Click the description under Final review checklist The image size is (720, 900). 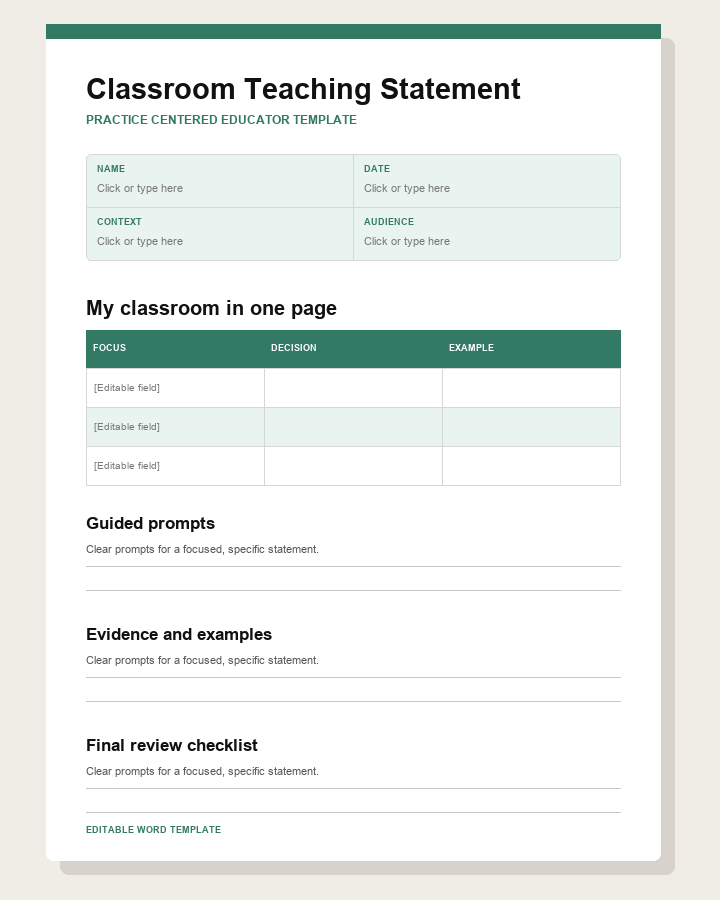tap(202, 771)
